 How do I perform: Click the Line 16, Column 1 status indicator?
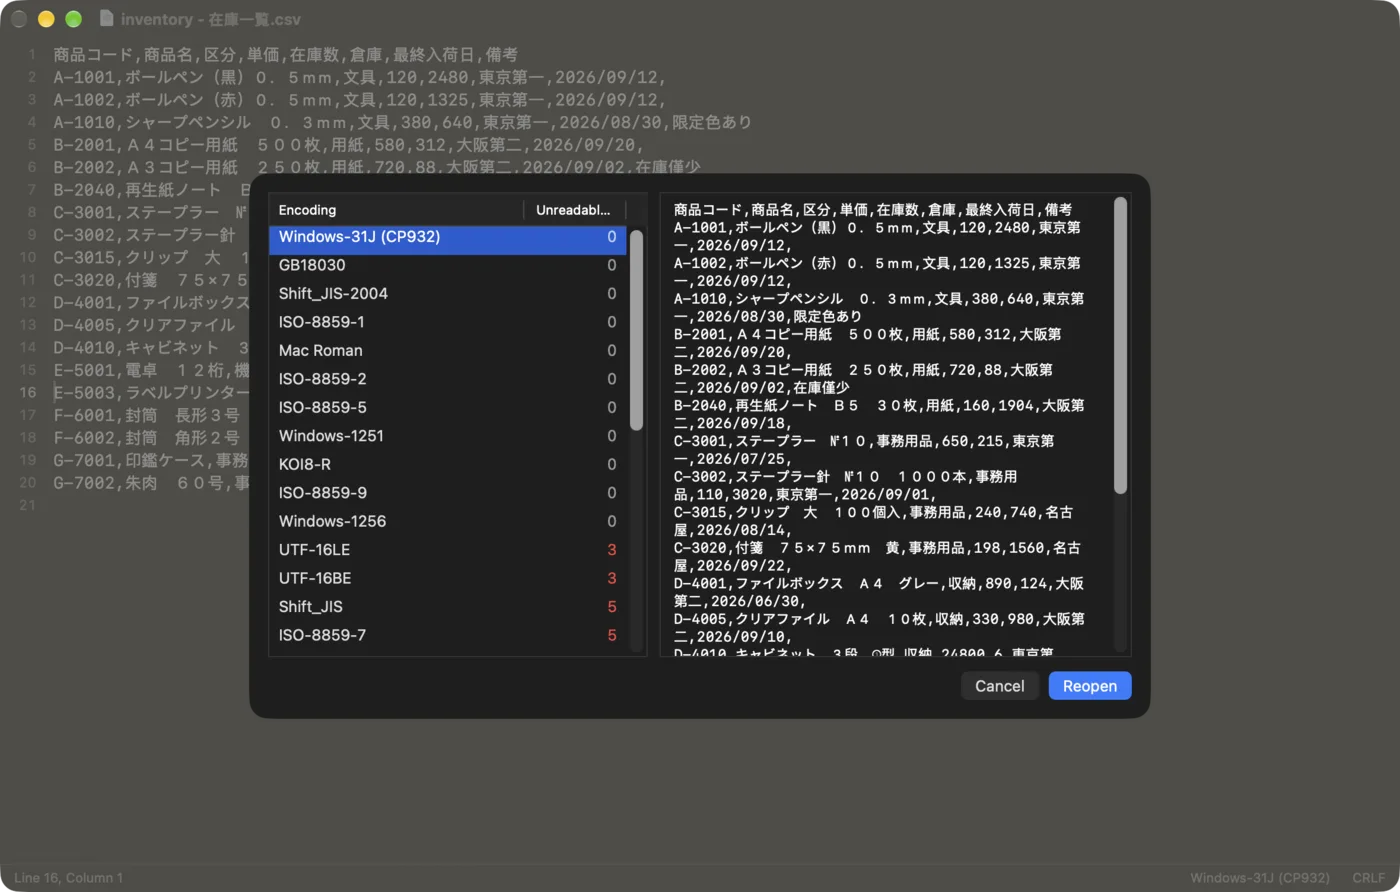pyautogui.click(x=69, y=878)
